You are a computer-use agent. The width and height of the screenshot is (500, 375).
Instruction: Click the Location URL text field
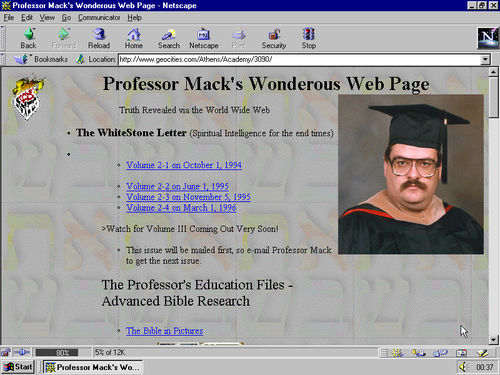pyautogui.click(x=300, y=60)
